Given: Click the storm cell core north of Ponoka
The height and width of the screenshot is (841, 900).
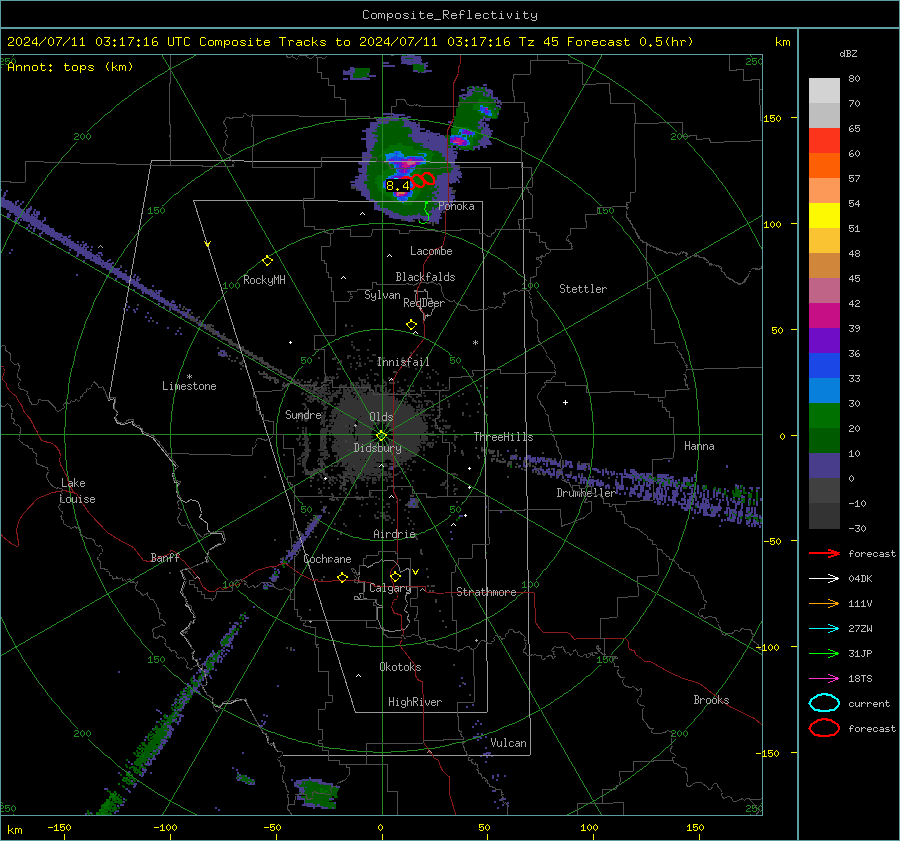Looking at the screenshot, I should pos(408,165).
